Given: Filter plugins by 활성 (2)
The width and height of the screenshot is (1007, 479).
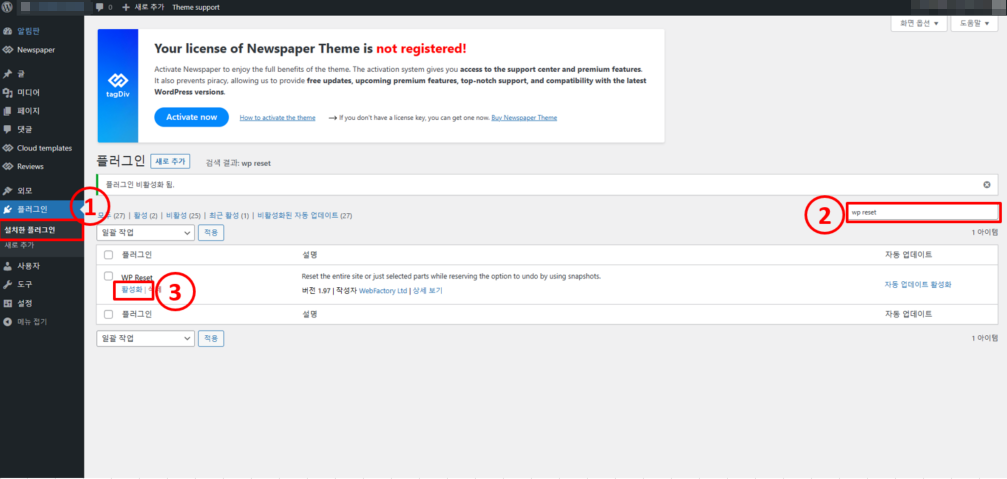Looking at the screenshot, I should pos(144,216).
